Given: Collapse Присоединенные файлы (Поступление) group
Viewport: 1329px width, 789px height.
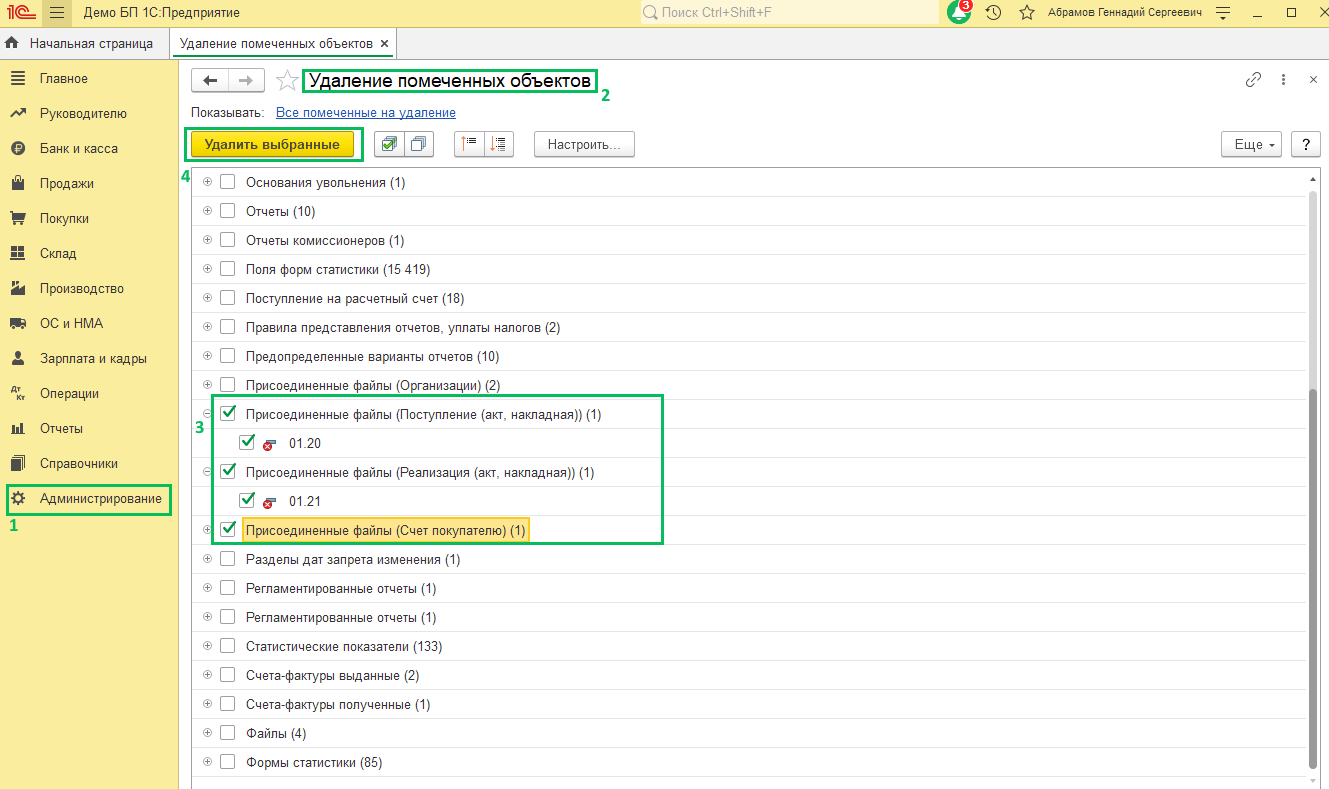Looking at the screenshot, I should click(208, 413).
